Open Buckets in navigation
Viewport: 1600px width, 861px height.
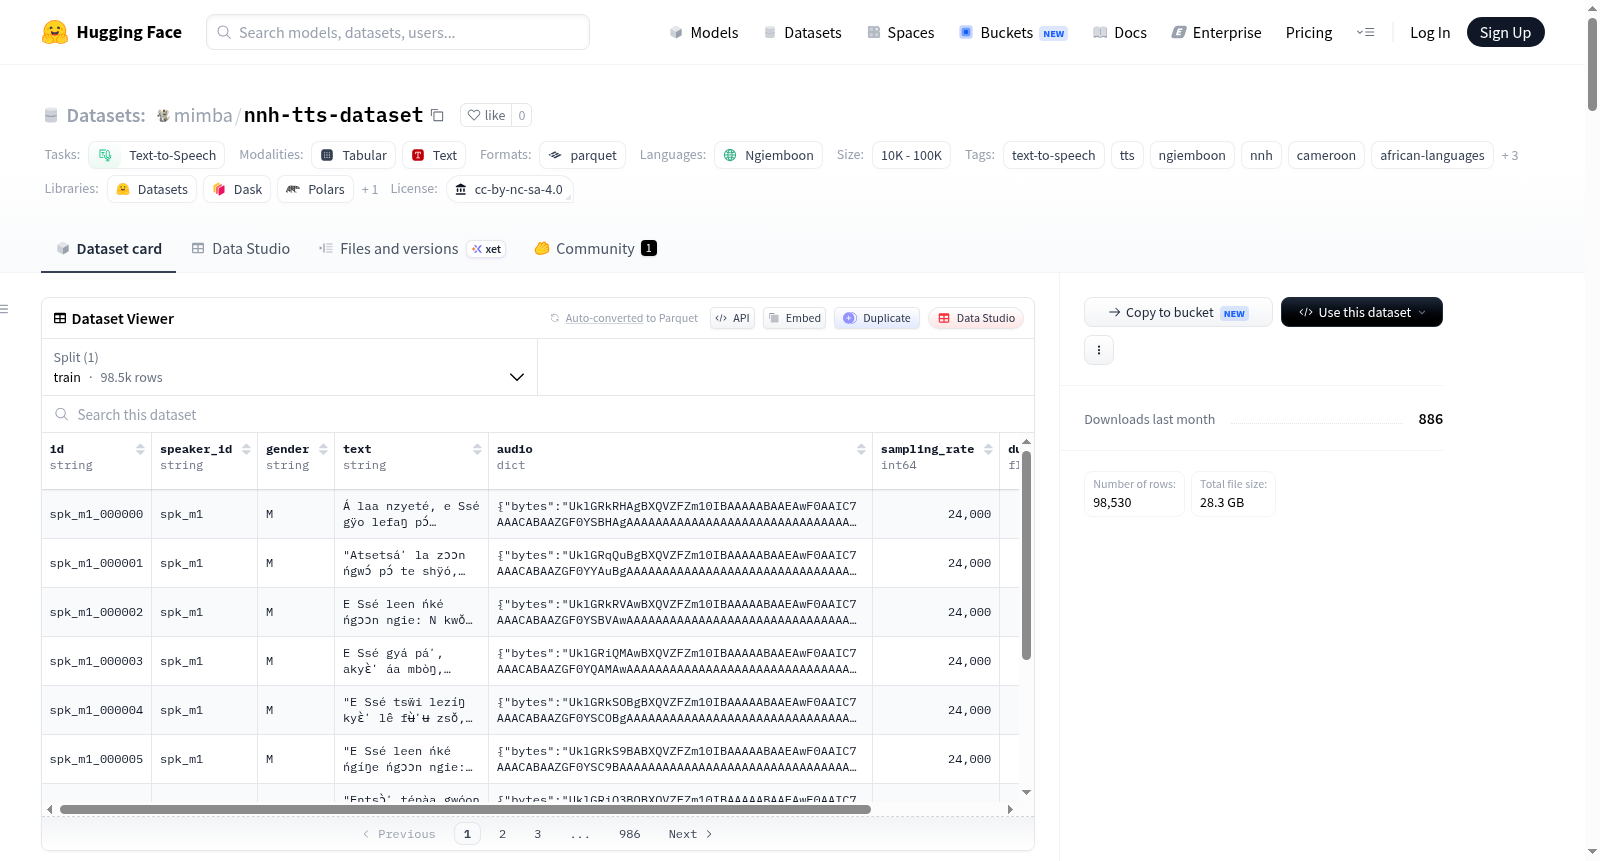tap(1013, 32)
